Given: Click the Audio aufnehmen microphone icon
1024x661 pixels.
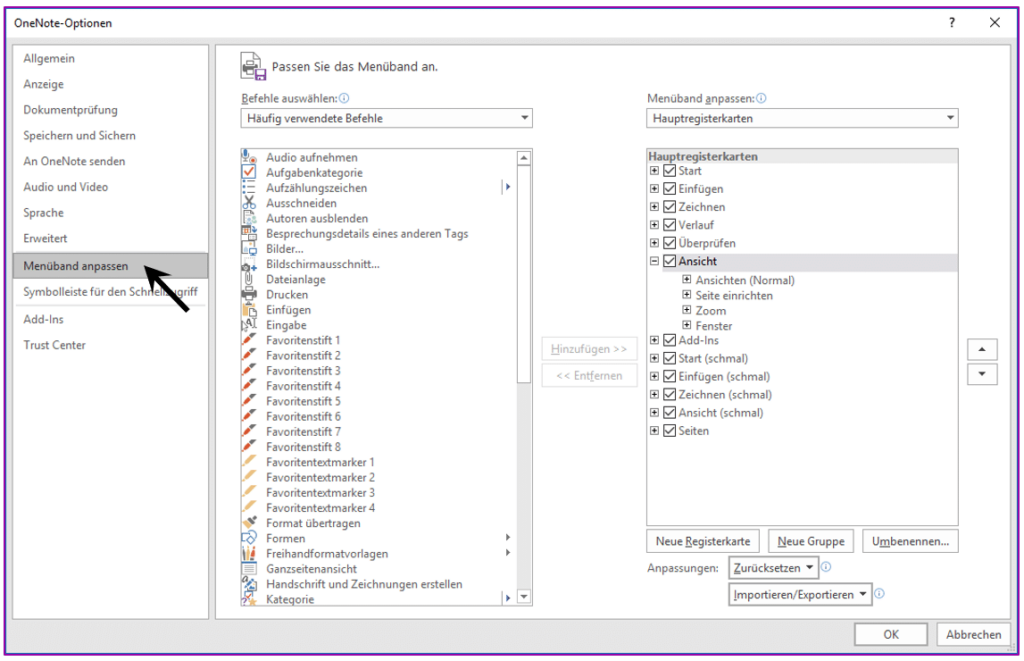Looking at the screenshot, I should click(x=249, y=157).
